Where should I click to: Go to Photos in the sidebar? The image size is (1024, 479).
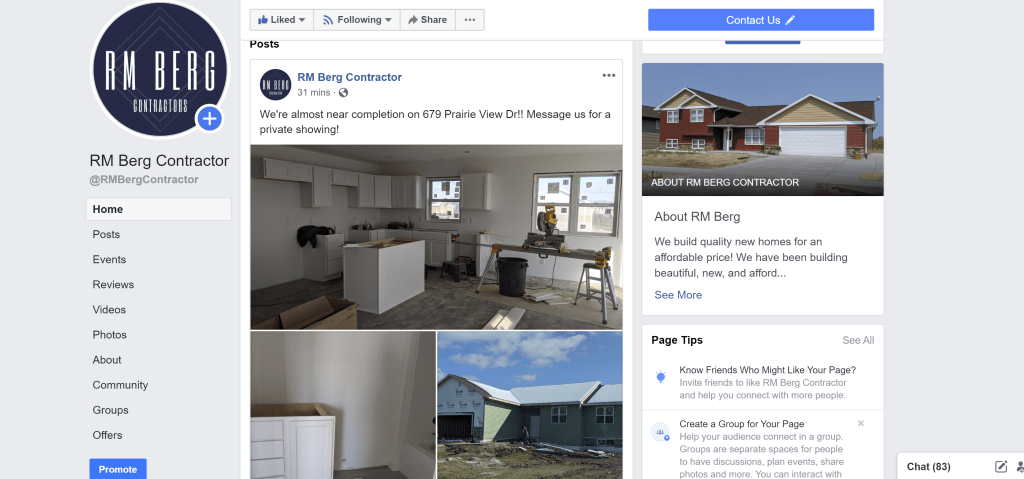click(x=109, y=335)
